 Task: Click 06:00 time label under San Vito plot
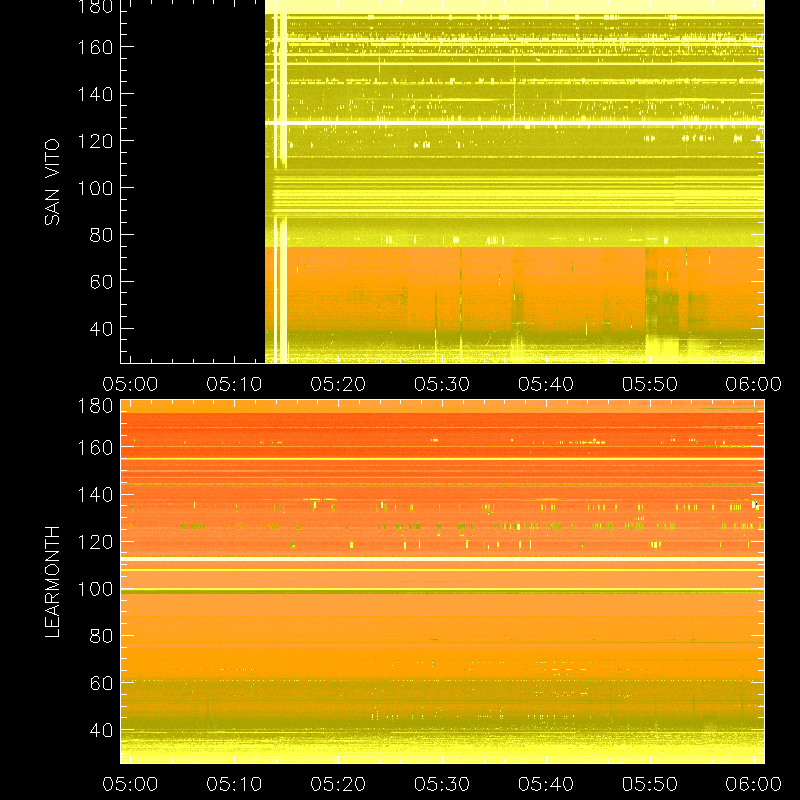point(754,384)
